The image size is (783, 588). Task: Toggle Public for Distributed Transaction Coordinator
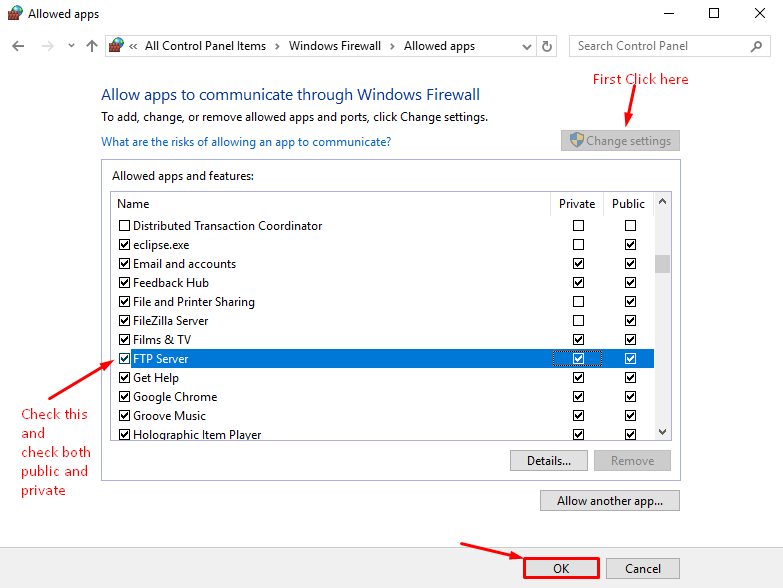click(x=630, y=226)
